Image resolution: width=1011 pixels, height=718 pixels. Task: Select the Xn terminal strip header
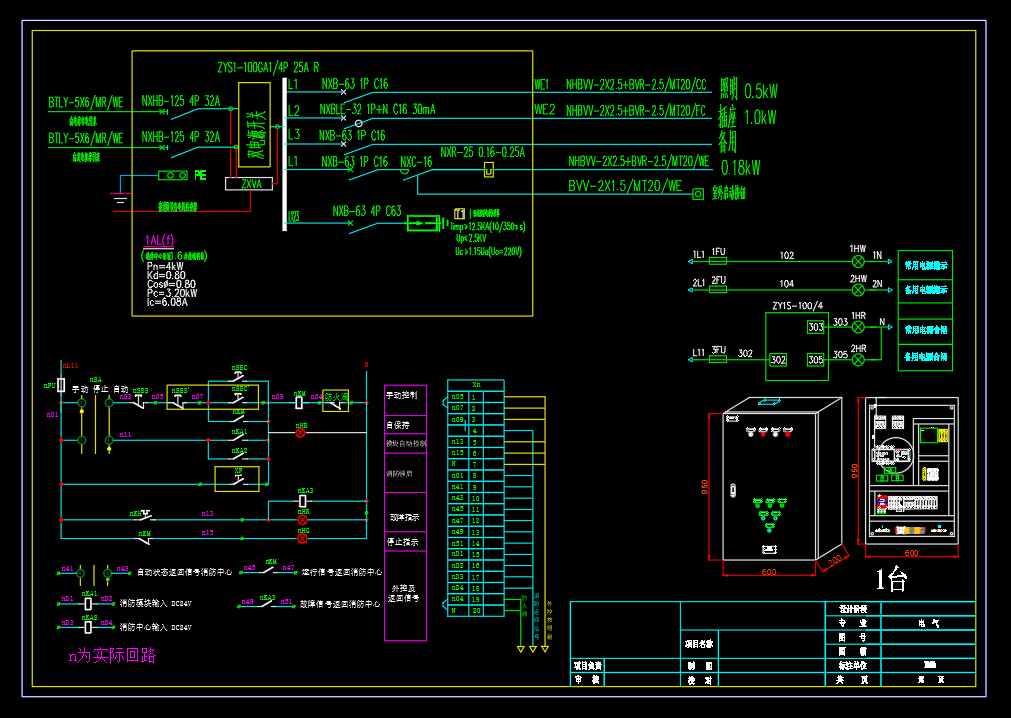click(476, 385)
